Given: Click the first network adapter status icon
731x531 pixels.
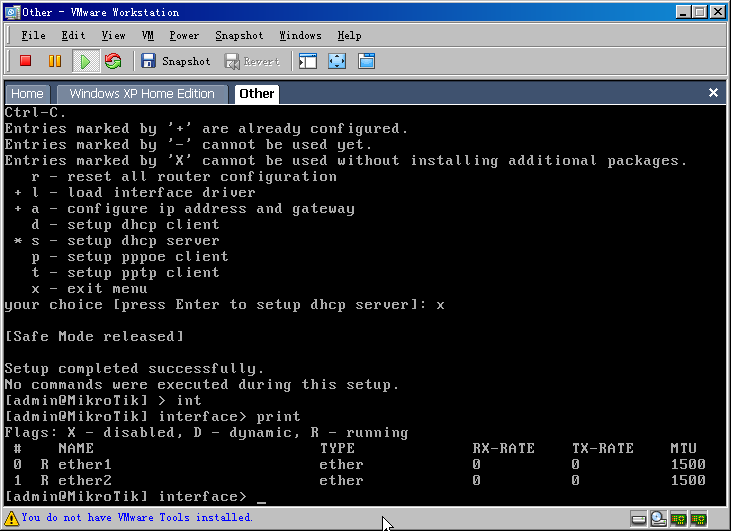Looking at the screenshot, I should click(x=679, y=518).
